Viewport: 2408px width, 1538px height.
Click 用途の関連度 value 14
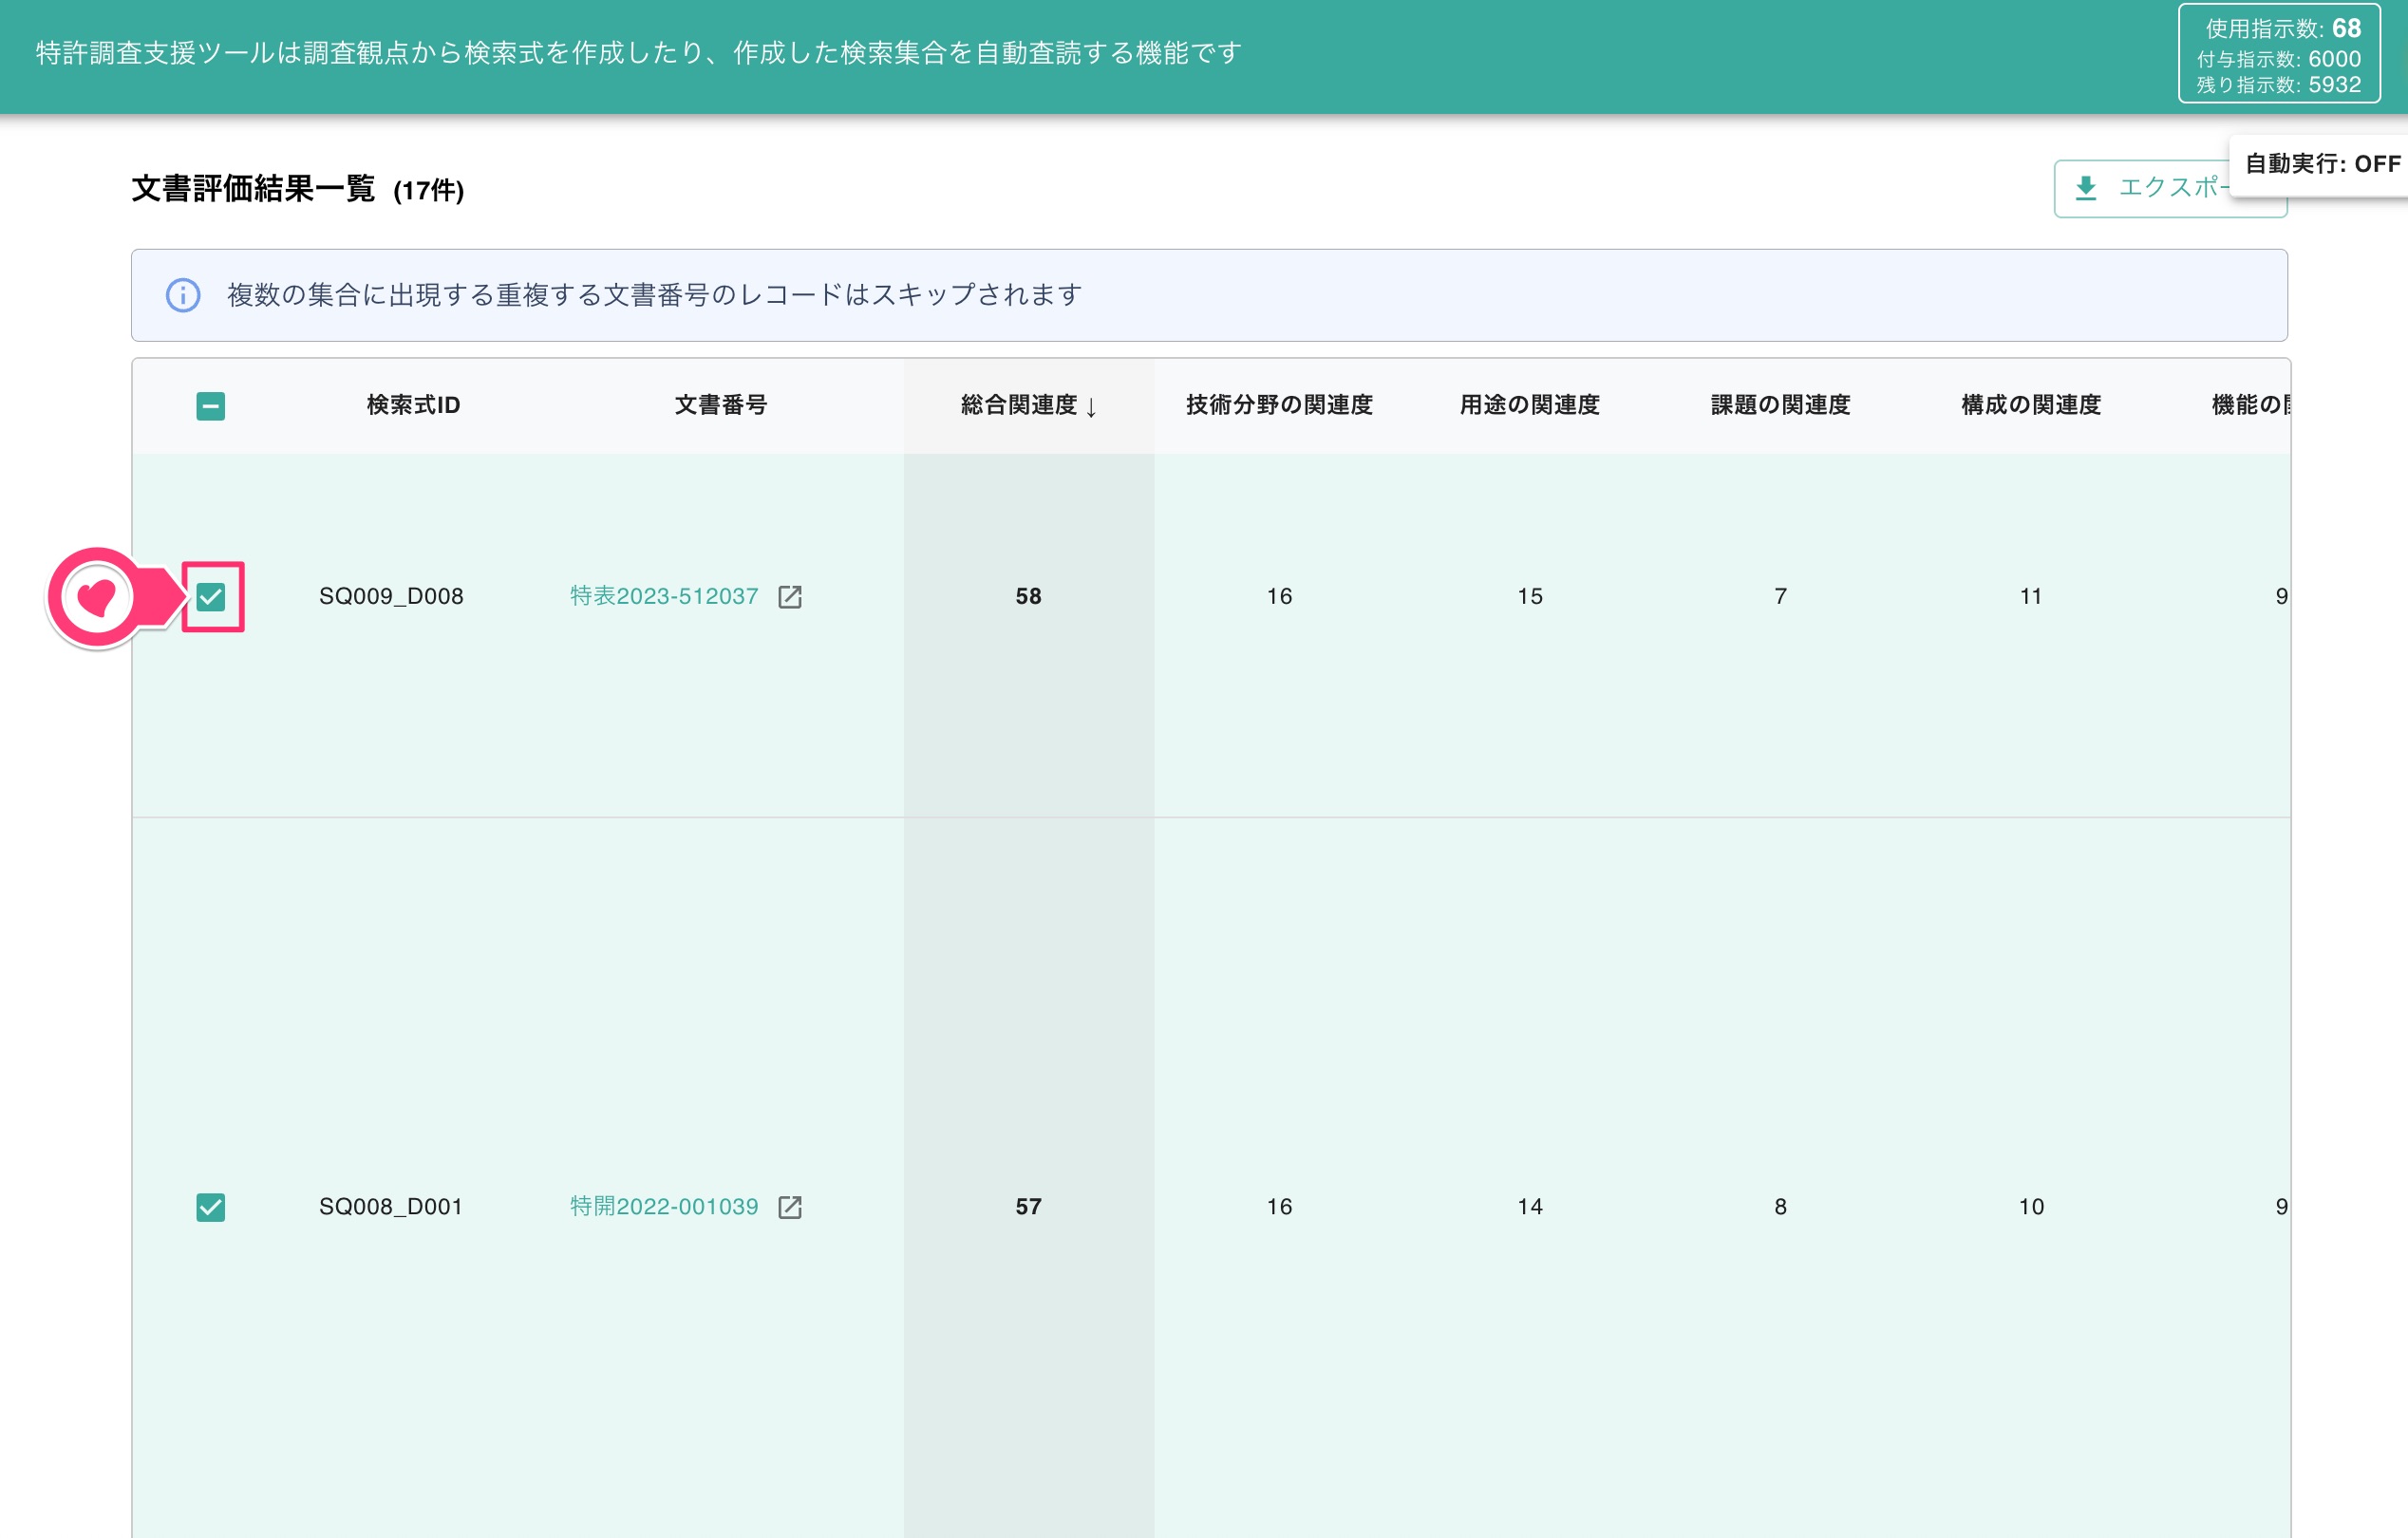1529,1206
